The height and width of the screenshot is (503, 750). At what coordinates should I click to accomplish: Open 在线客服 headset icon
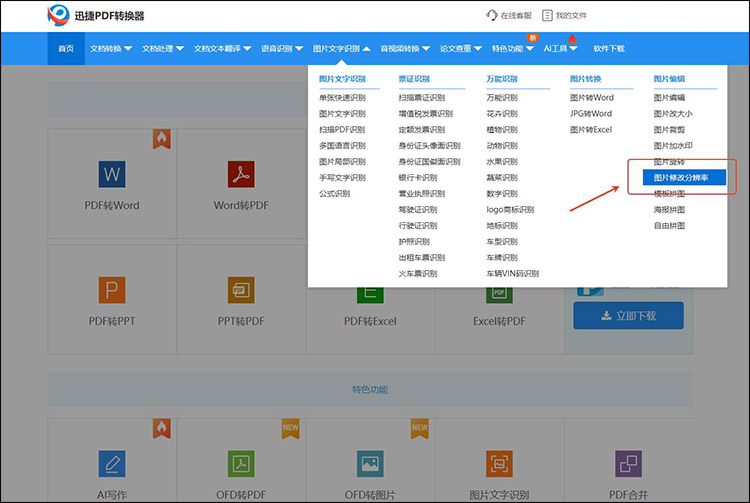click(492, 15)
